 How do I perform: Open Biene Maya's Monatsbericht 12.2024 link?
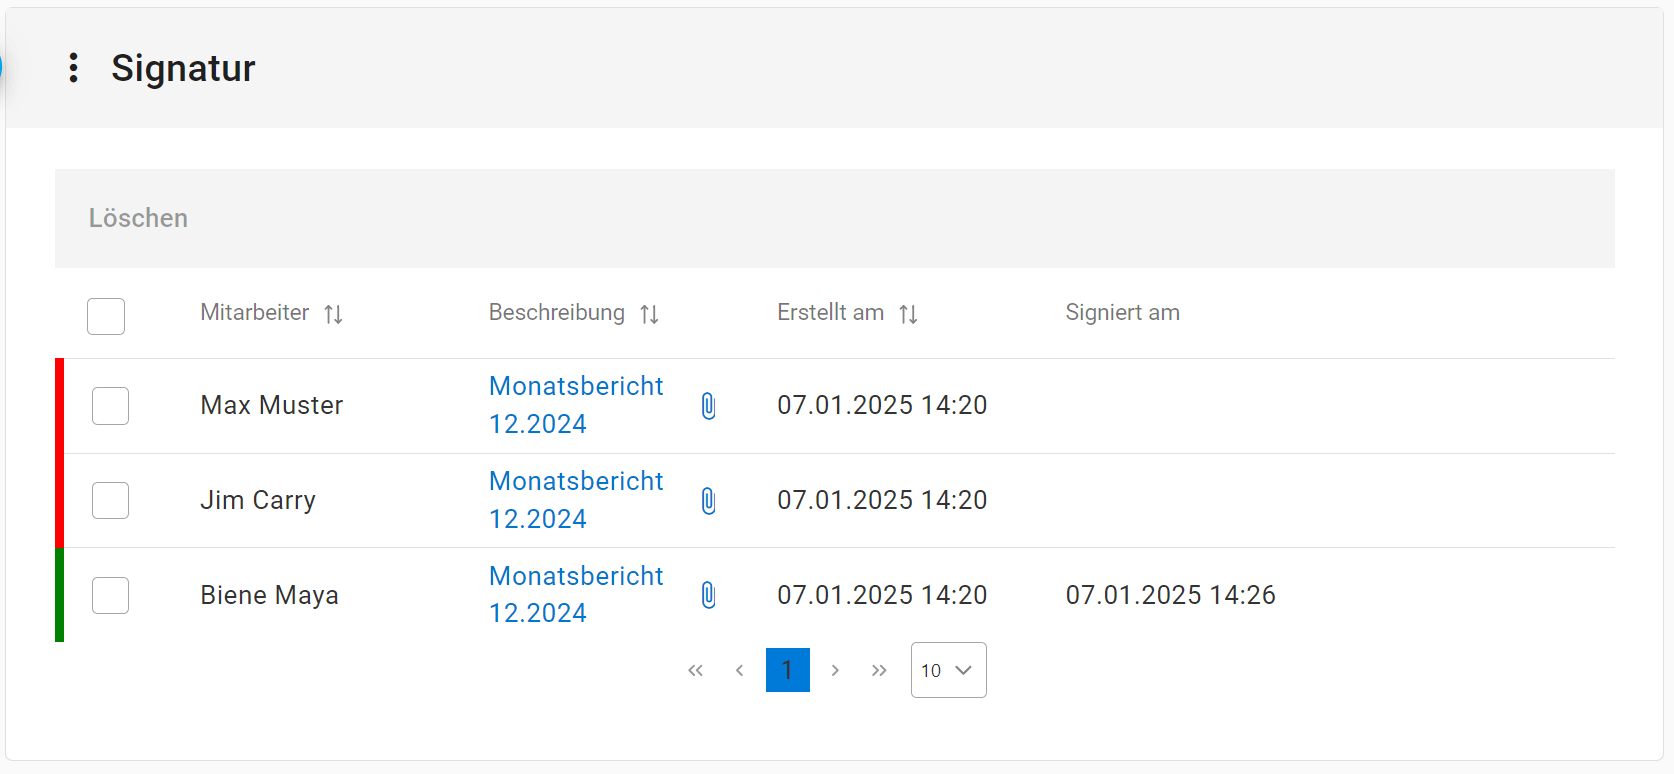[x=575, y=594]
